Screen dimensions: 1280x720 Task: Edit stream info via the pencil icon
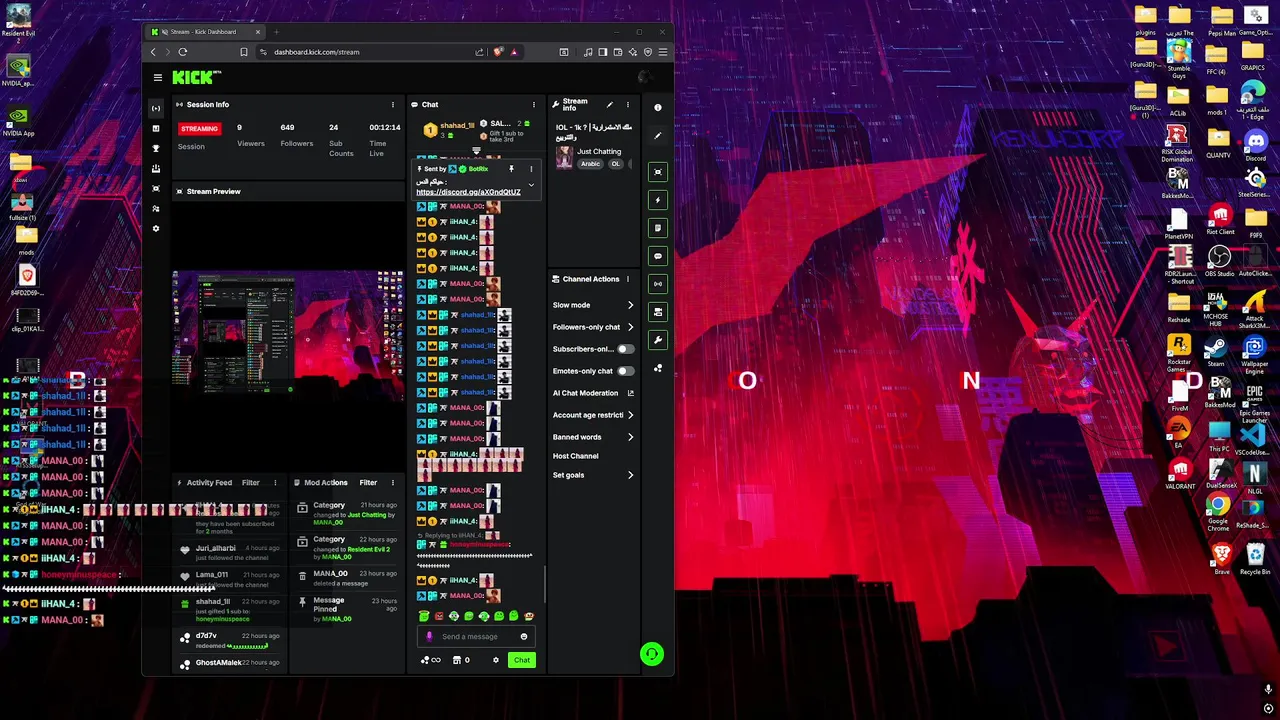[x=609, y=104]
